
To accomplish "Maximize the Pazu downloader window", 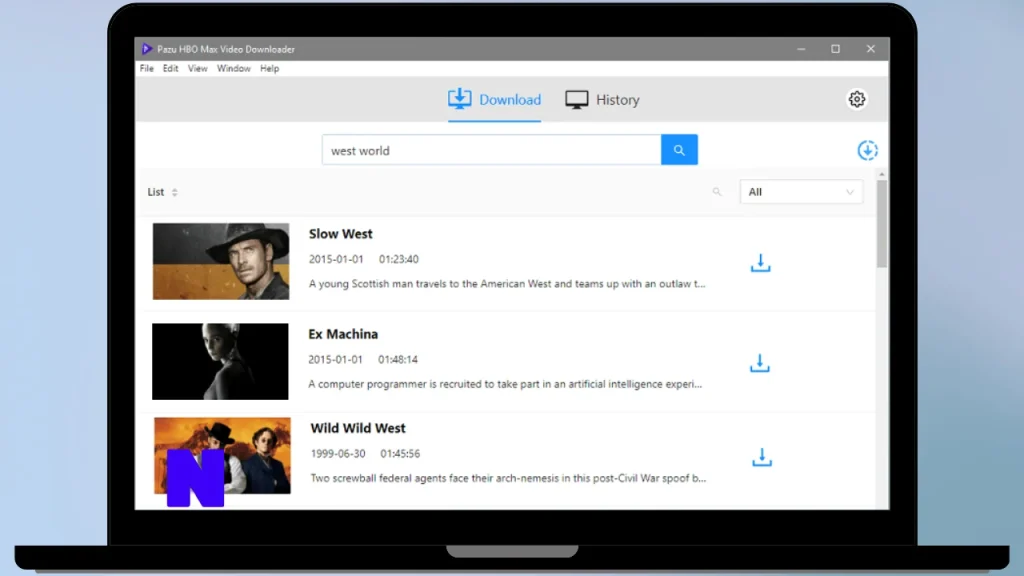I will tap(835, 49).
